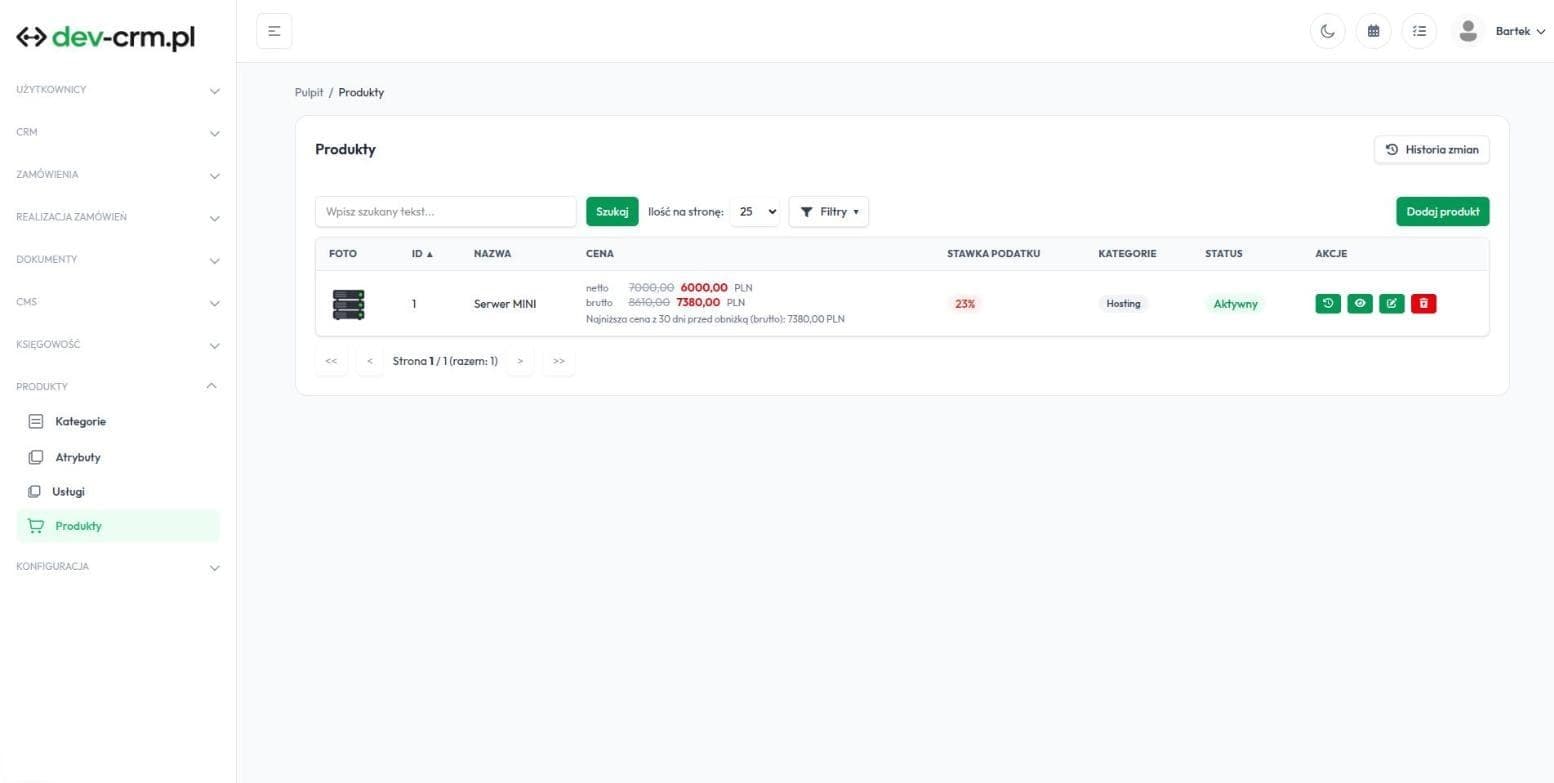Select Produkty in the sidebar submenu
This screenshot has width=1554, height=783.
pyautogui.click(x=118, y=526)
